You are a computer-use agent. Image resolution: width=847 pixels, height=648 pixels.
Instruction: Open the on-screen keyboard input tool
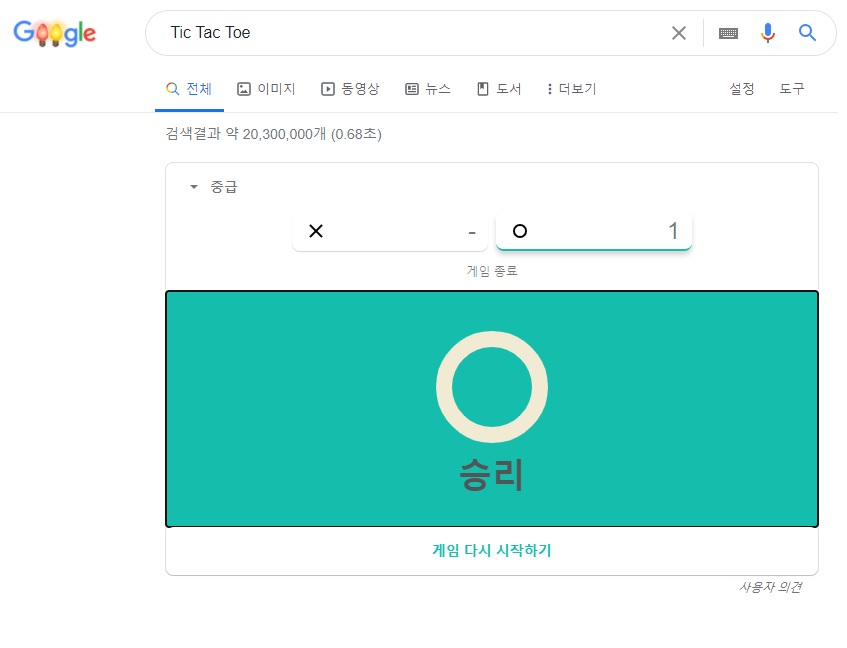coord(728,33)
